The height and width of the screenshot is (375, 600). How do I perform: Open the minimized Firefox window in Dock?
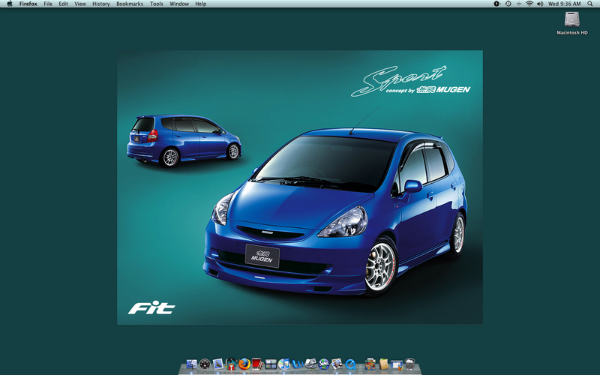[397, 364]
